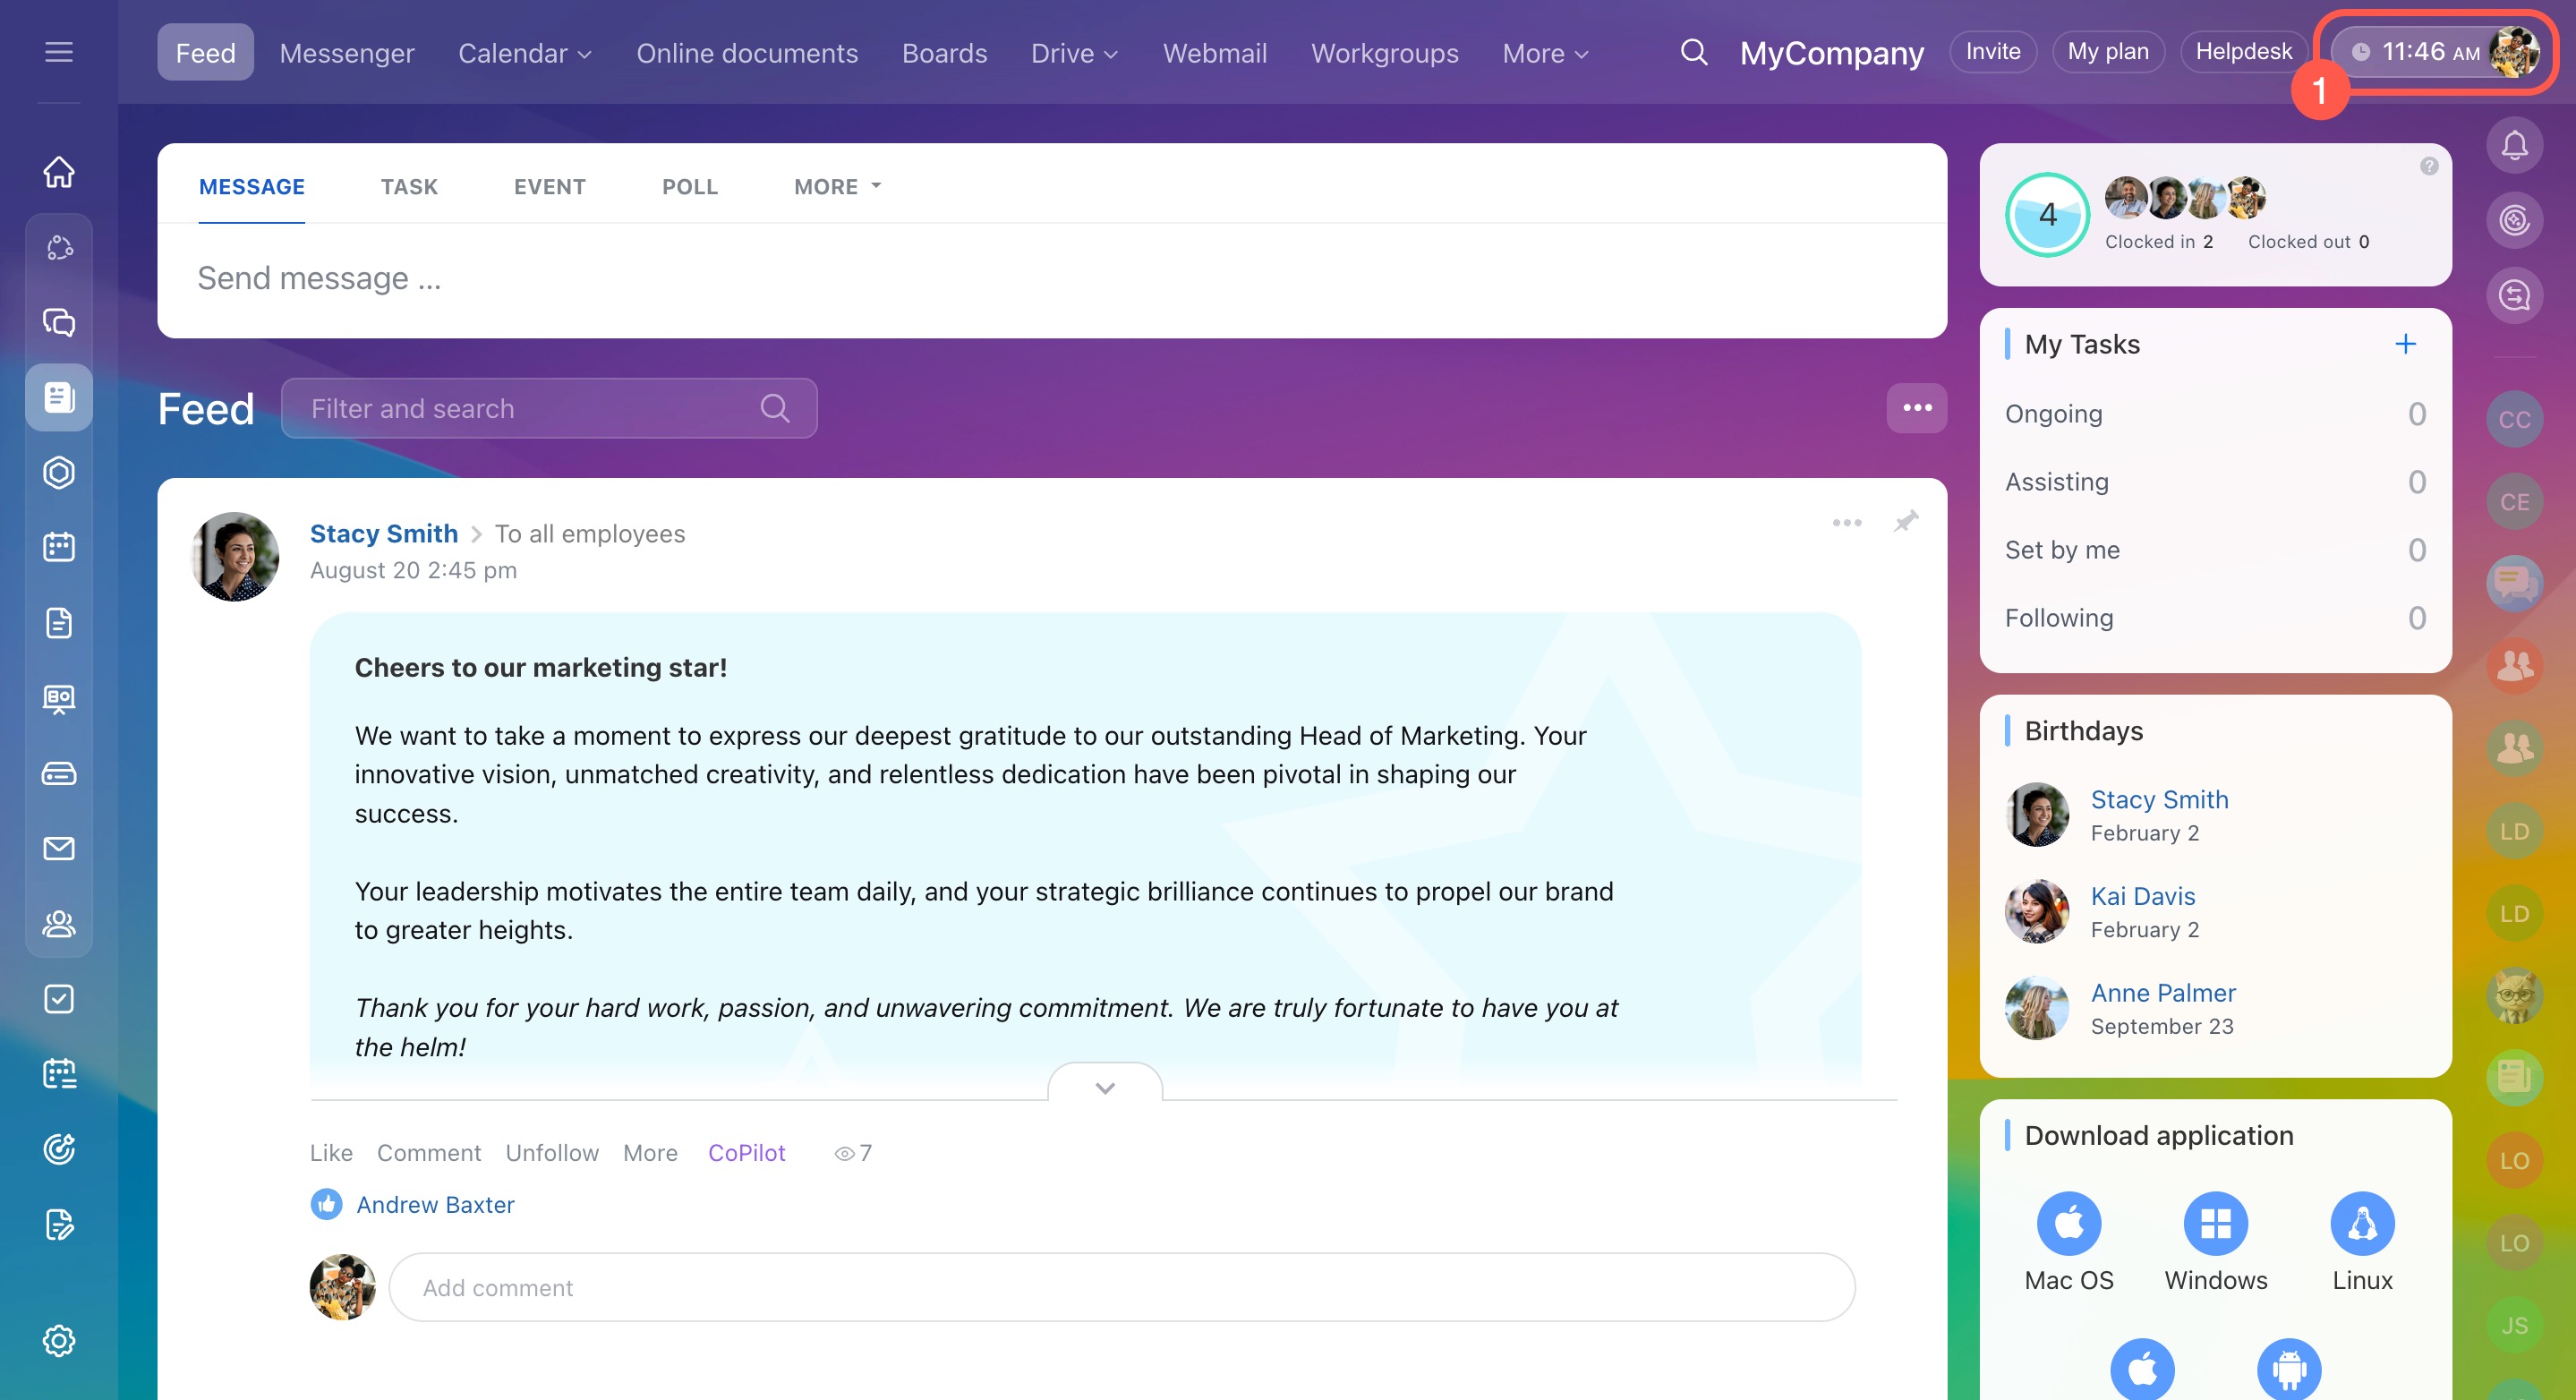
Task: Expand the Calendar dropdown menu
Action: click(x=525, y=53)
